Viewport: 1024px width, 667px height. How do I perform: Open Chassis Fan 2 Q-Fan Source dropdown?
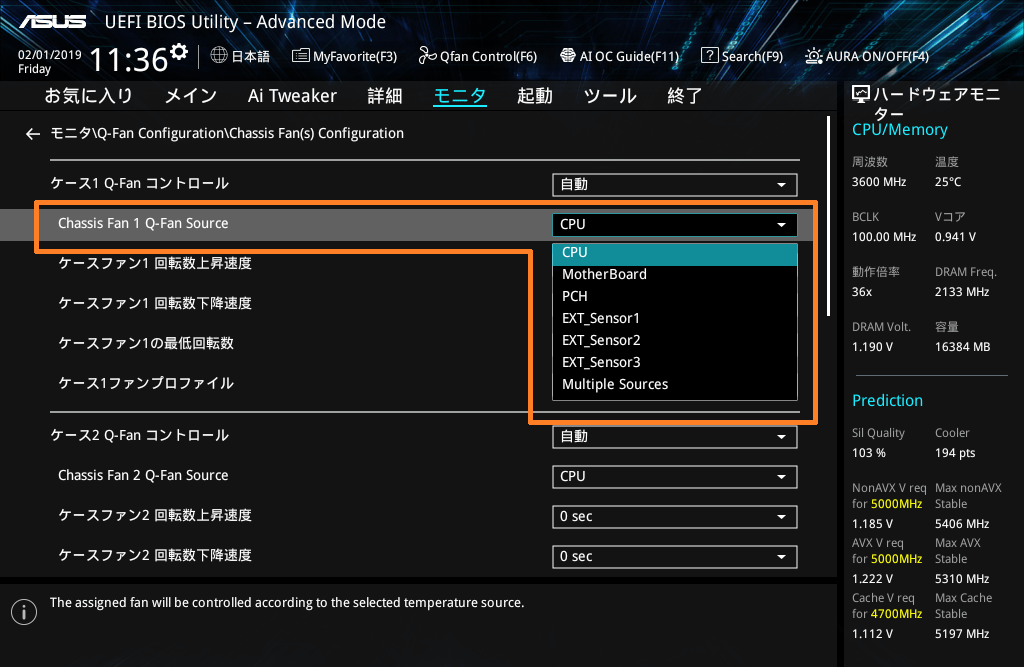tap(675, 477)
